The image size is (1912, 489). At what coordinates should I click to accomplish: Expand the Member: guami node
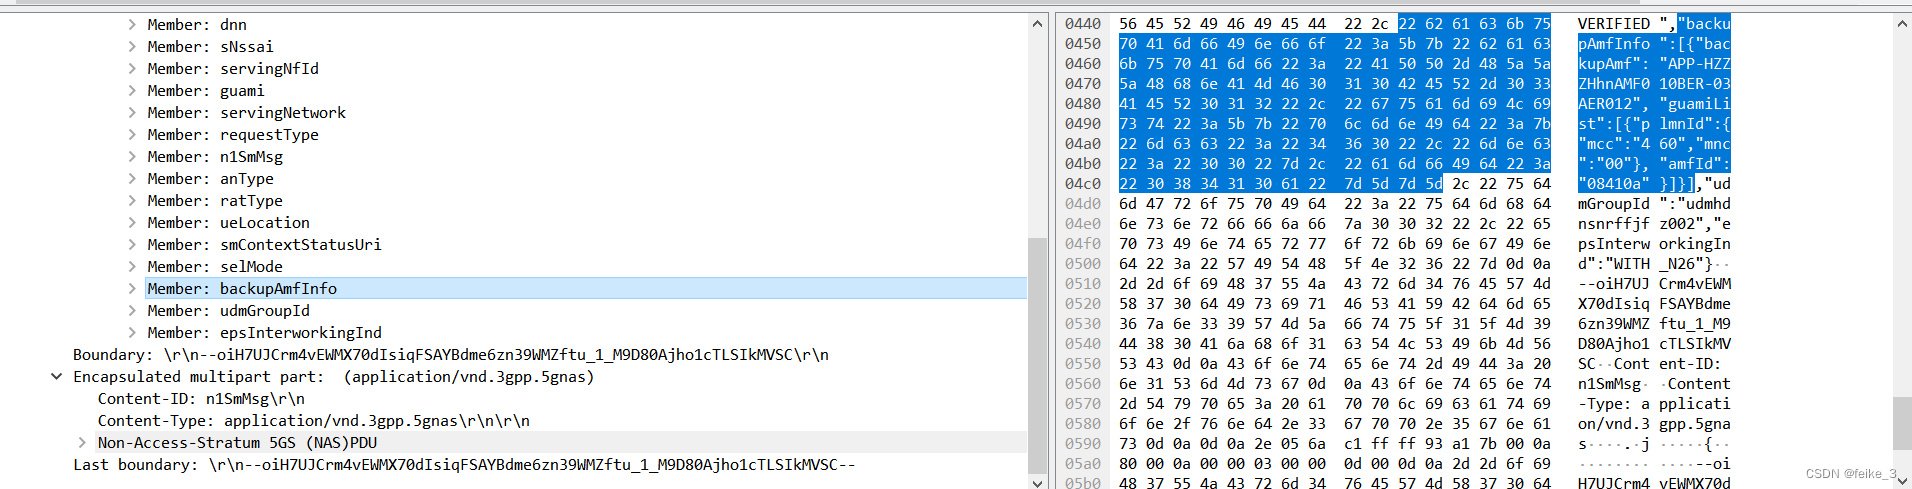tap(132, 90)
